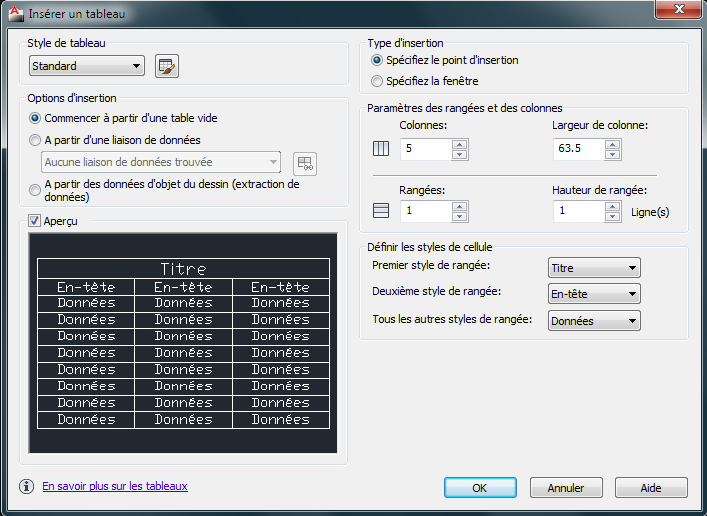
Task: Click the Titre cell in the preview
Action: pos(184,269)
